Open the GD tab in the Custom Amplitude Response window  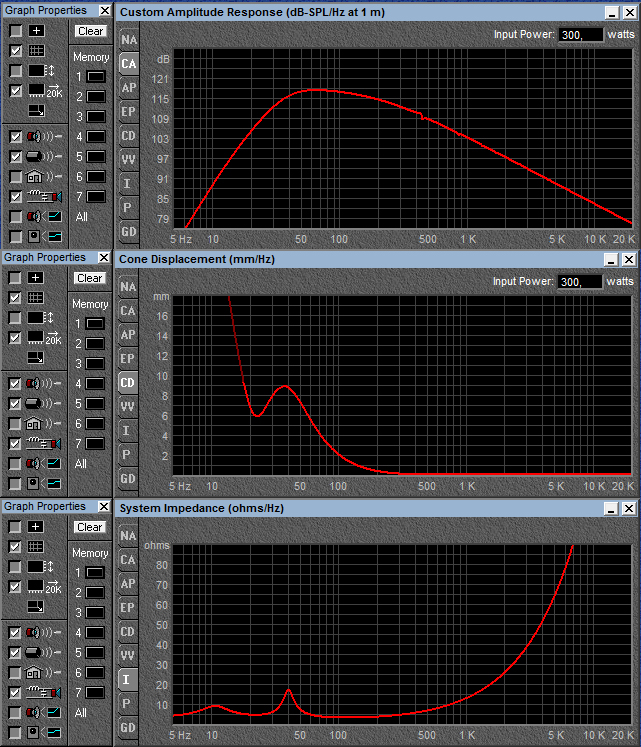click(x=128, y=232)
